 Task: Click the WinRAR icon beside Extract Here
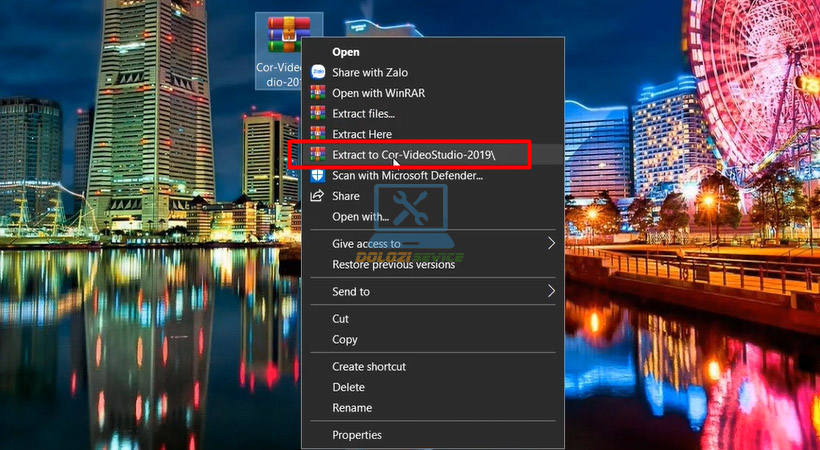[x=317, y=133]
